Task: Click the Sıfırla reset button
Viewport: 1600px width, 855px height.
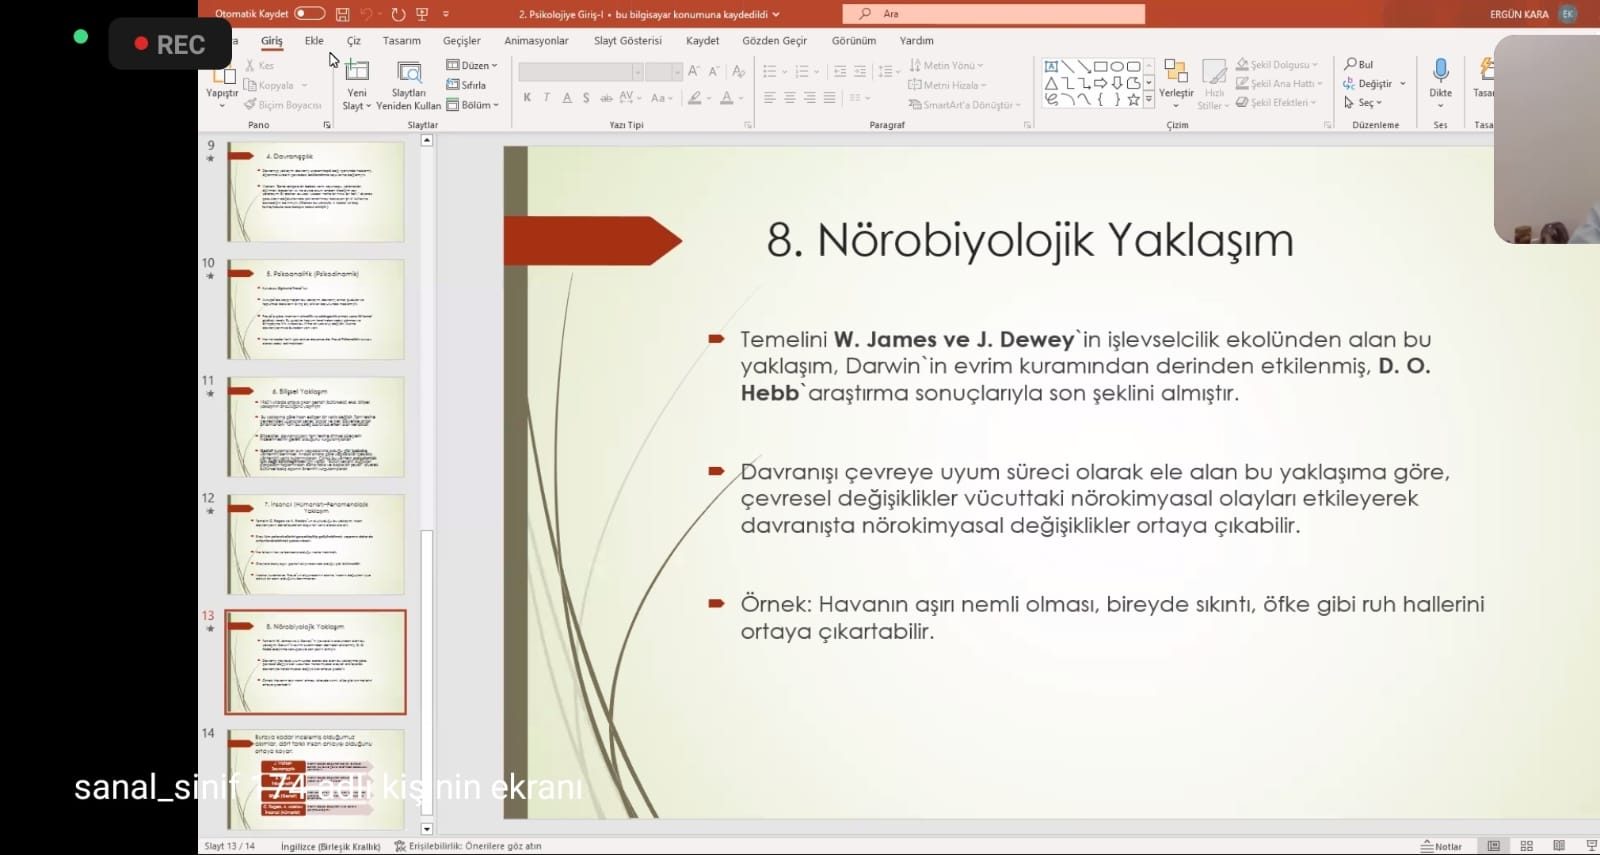Action: [x=467, y=85]
